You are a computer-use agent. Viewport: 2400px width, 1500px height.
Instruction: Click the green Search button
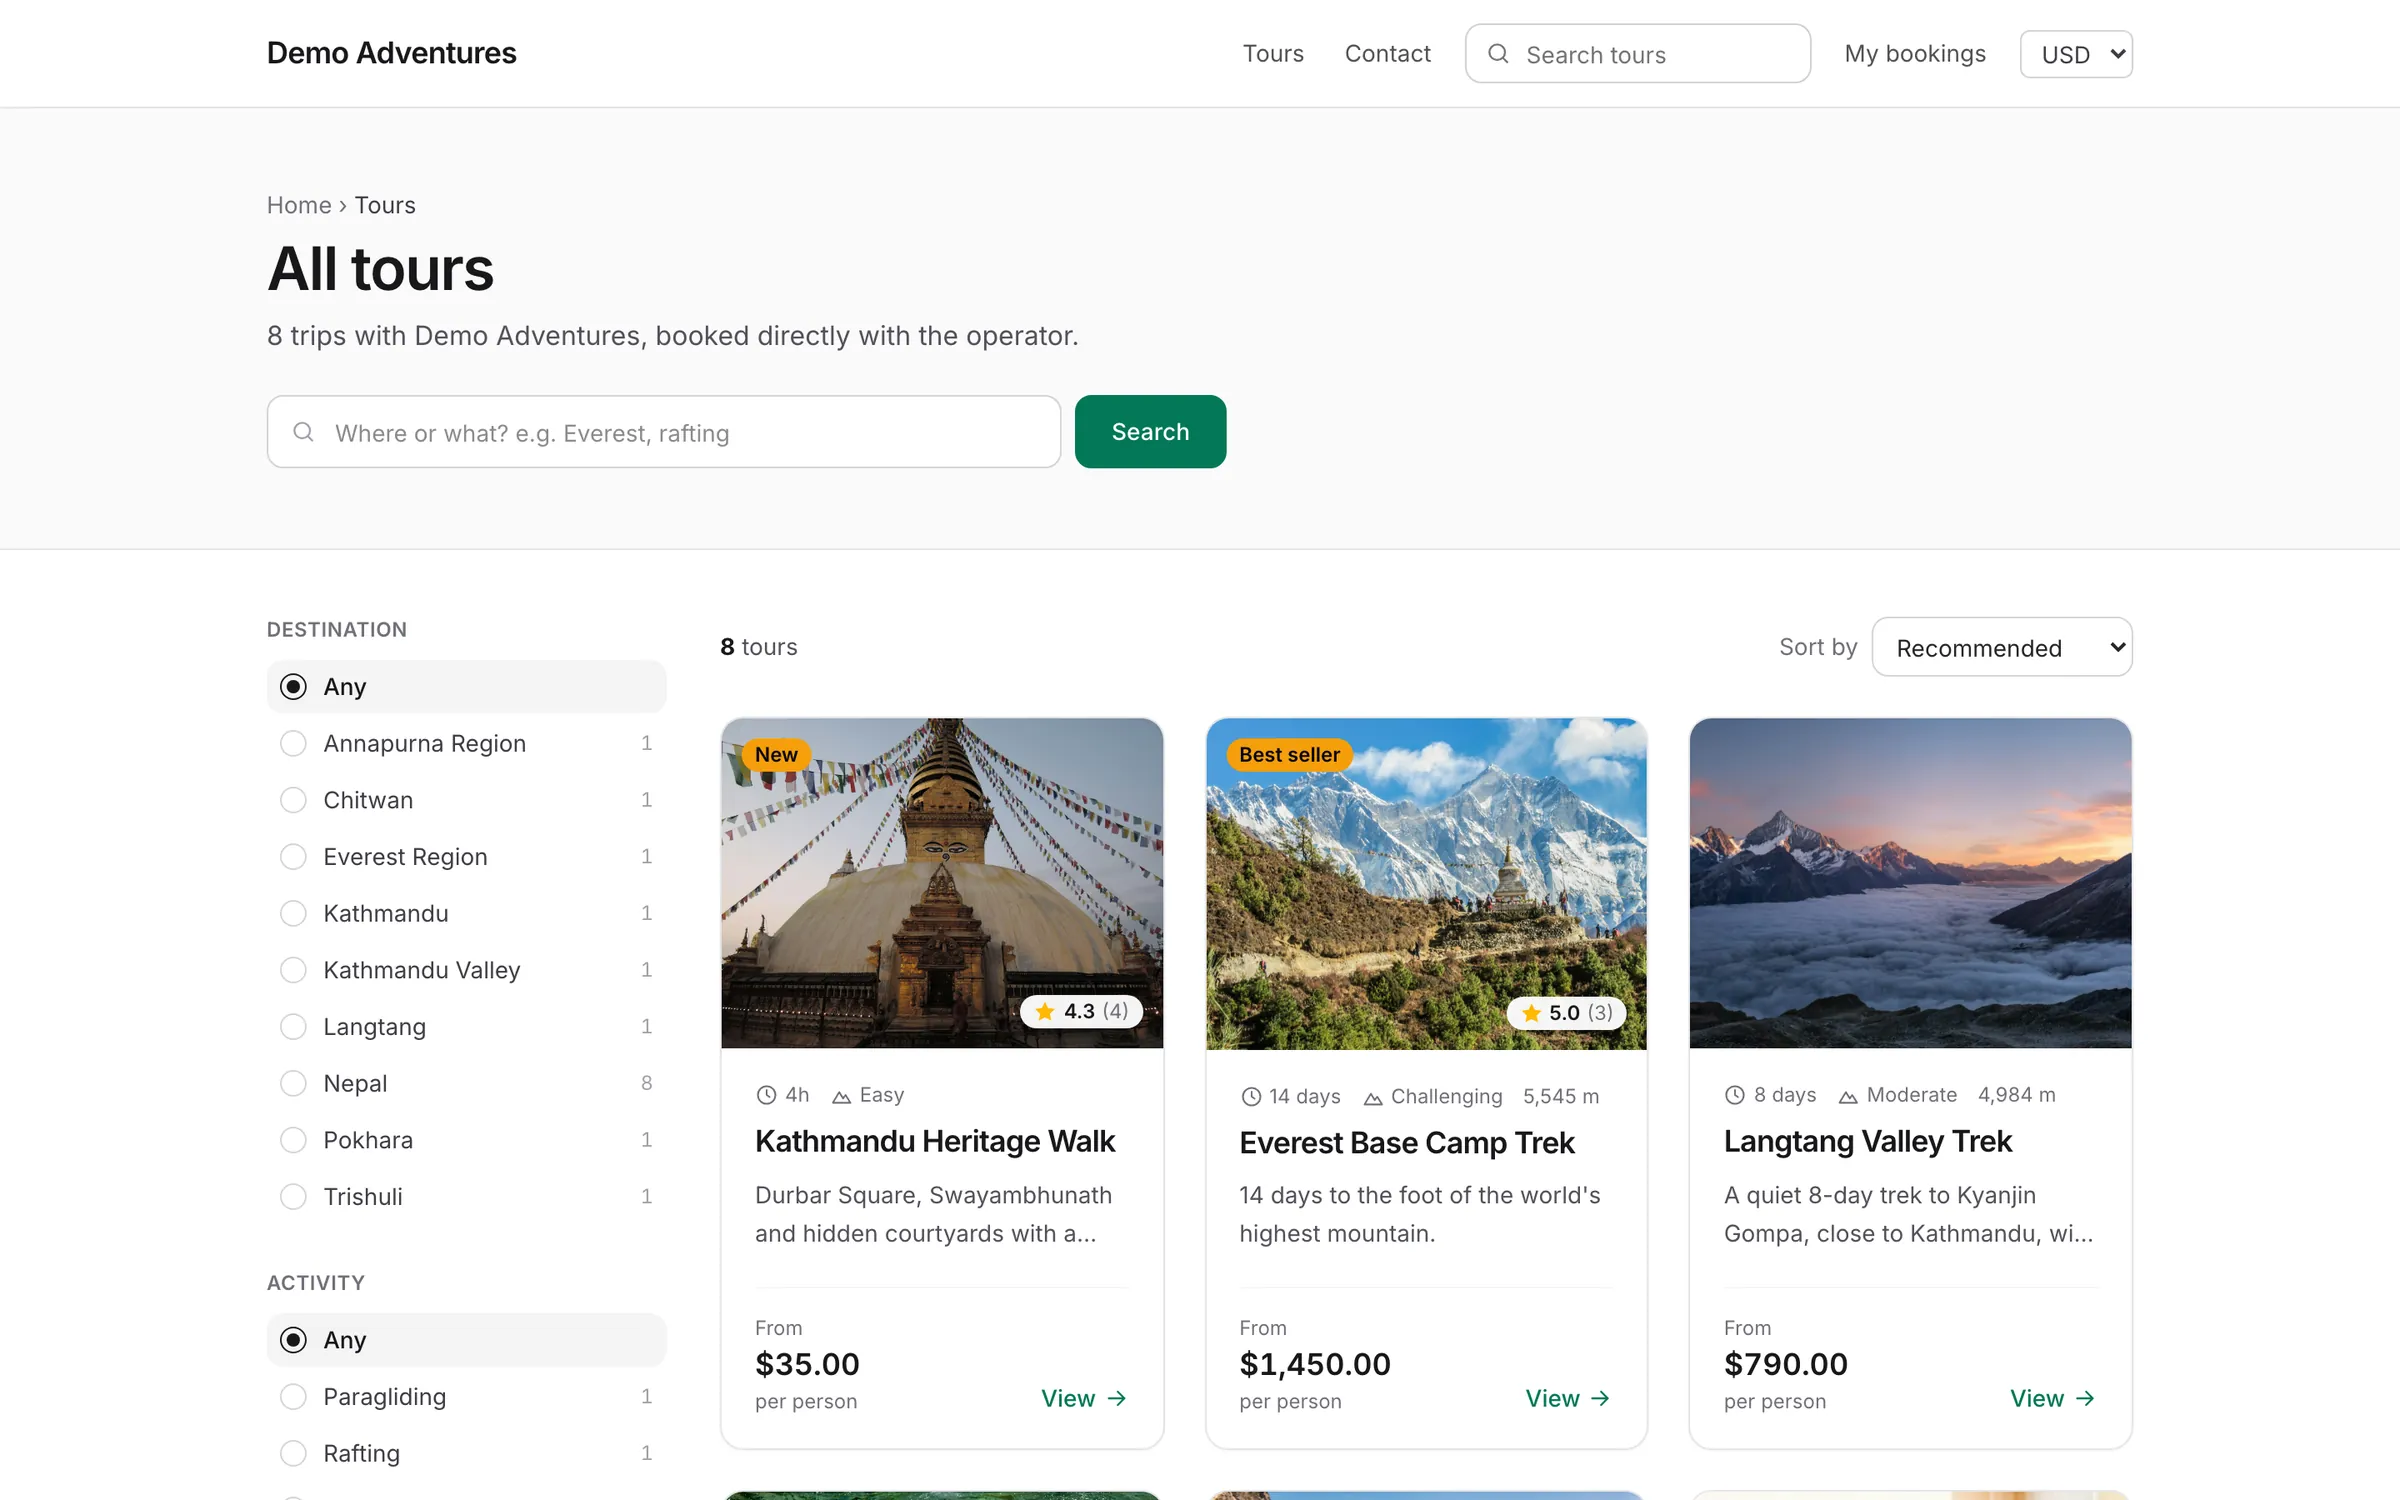click(1150, 432)
